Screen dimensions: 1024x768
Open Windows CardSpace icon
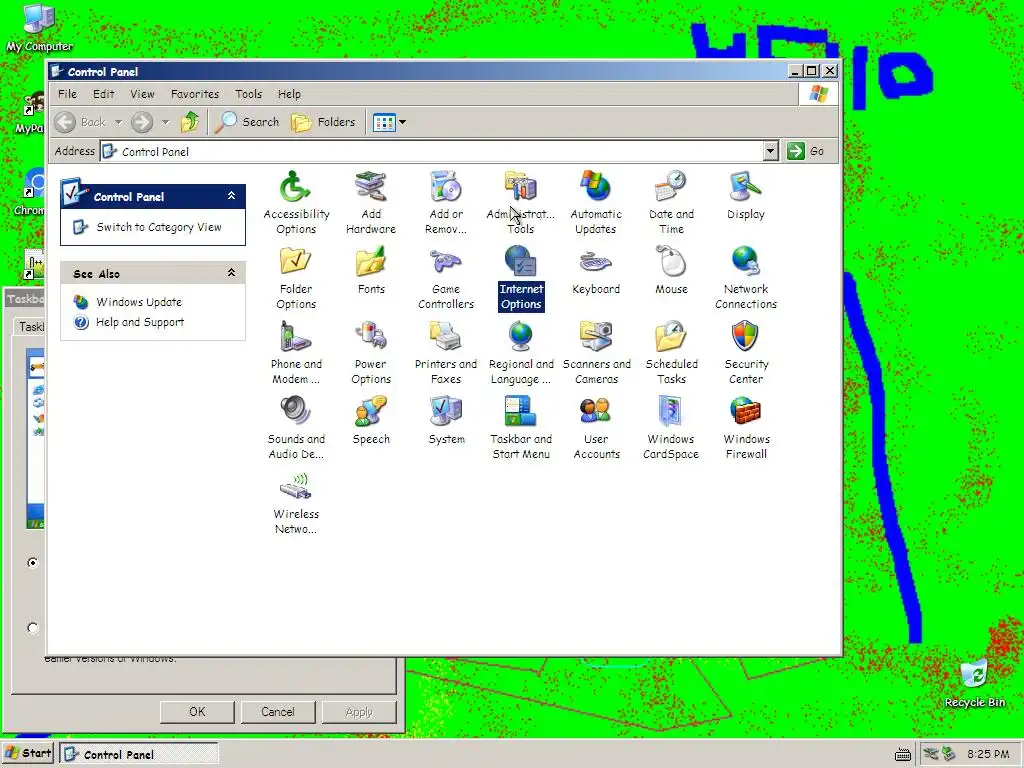(x=671, y=428)
